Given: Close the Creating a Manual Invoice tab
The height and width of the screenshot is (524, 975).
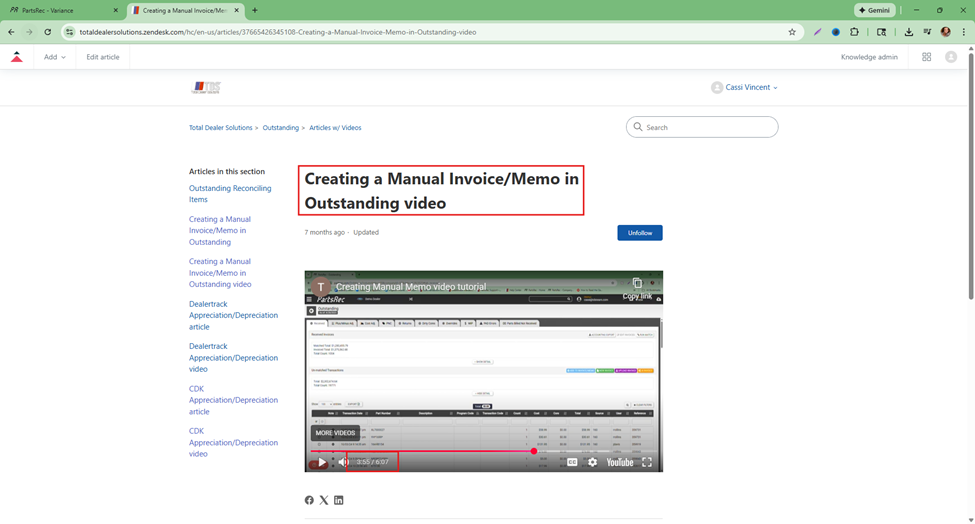Looking at the screenshot, I should [x=236, y=11].
